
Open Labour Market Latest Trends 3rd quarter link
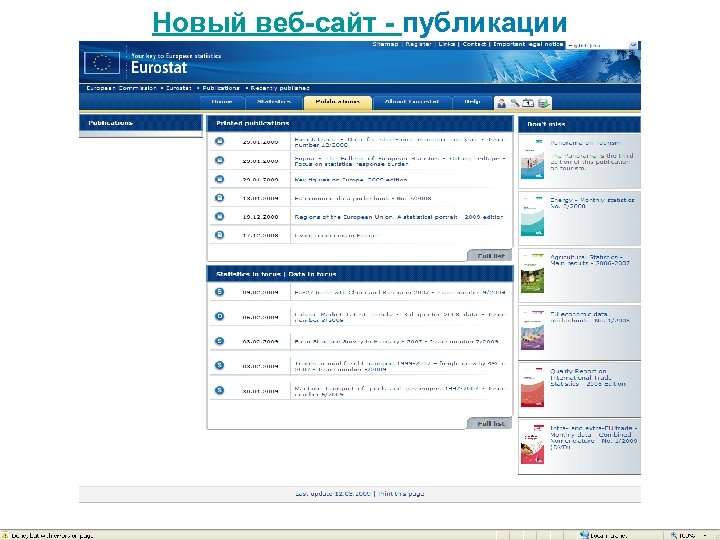click(400, 317)
